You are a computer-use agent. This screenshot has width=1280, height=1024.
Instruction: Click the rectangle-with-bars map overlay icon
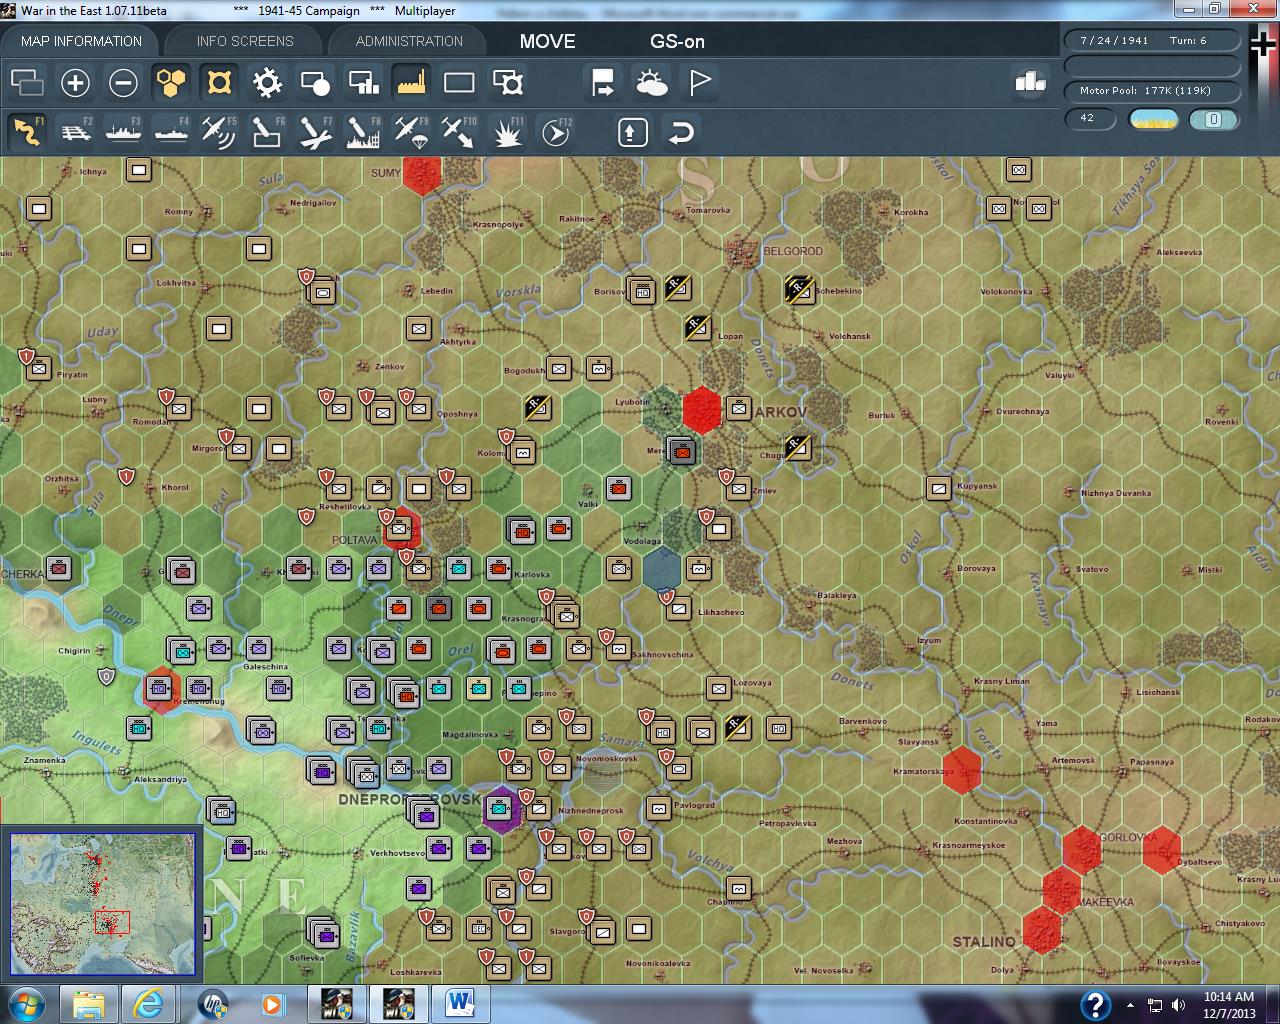pyautogui.click(x=363, y=82)
